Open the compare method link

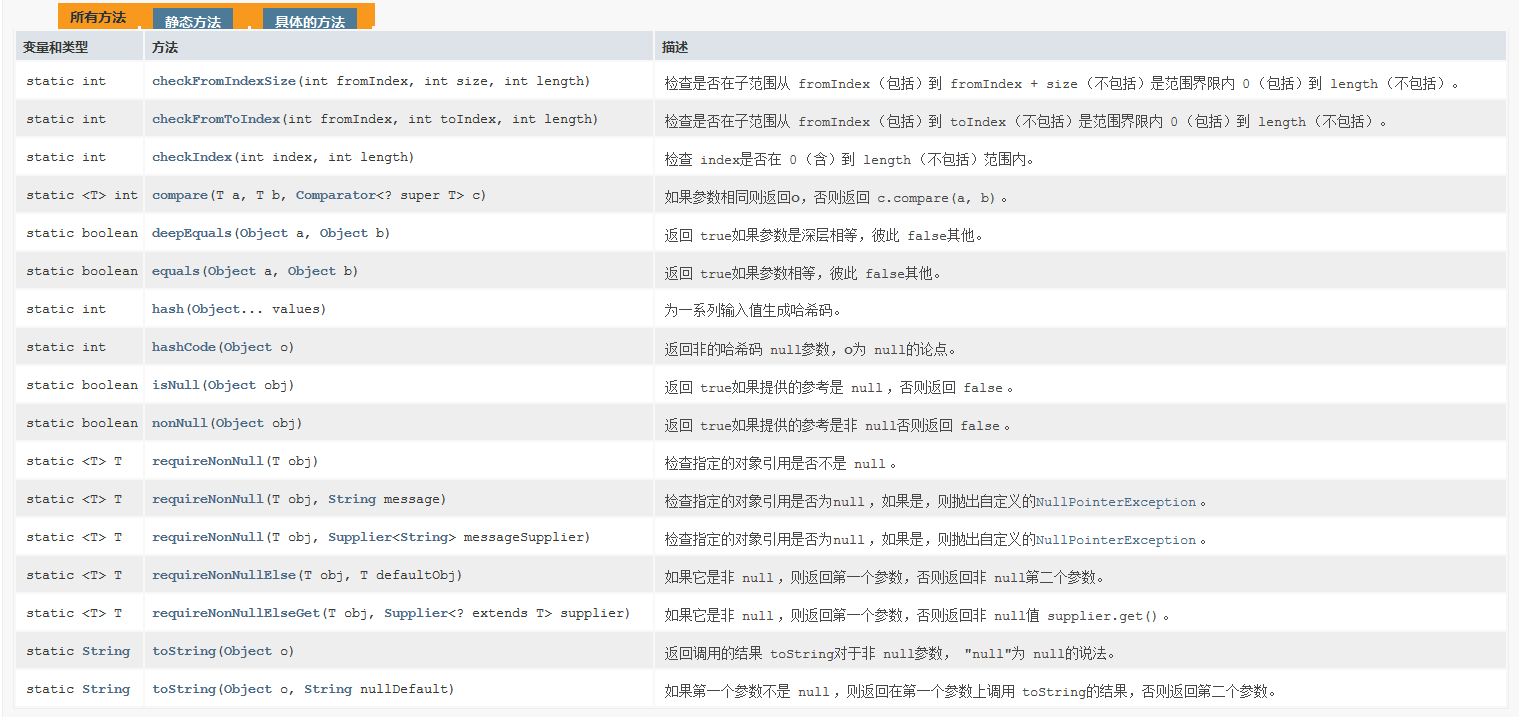(x=180, y=195)
